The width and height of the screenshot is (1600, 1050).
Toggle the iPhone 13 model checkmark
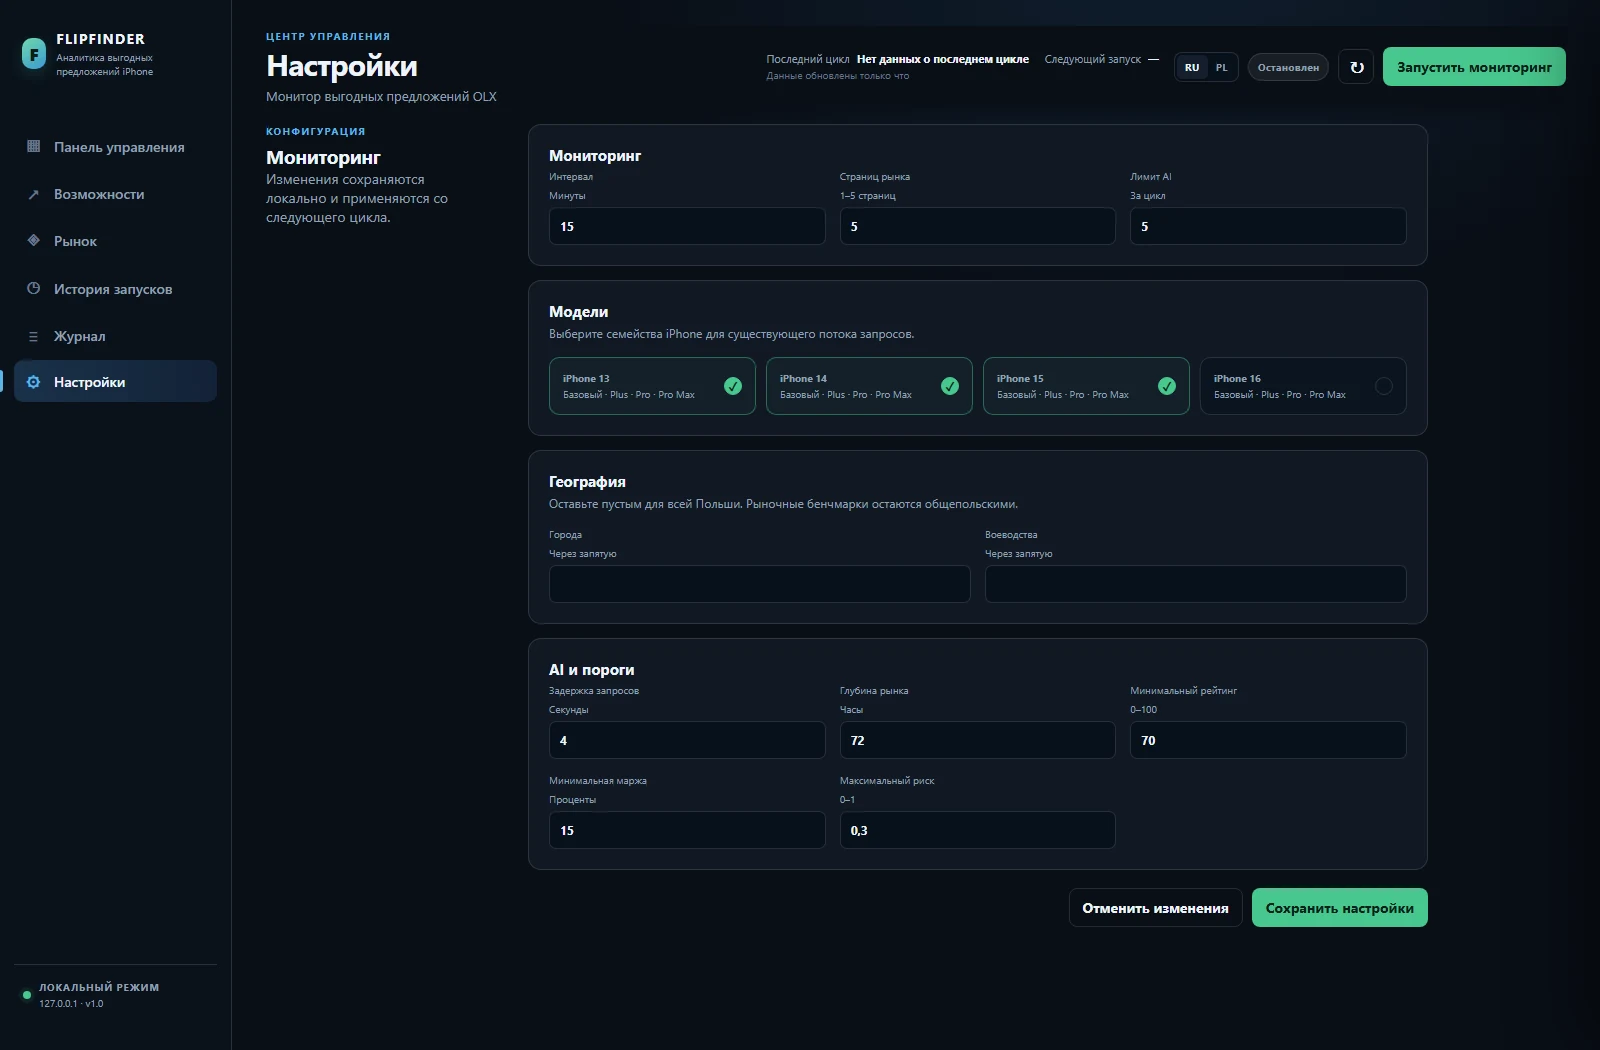coord(733,386)
